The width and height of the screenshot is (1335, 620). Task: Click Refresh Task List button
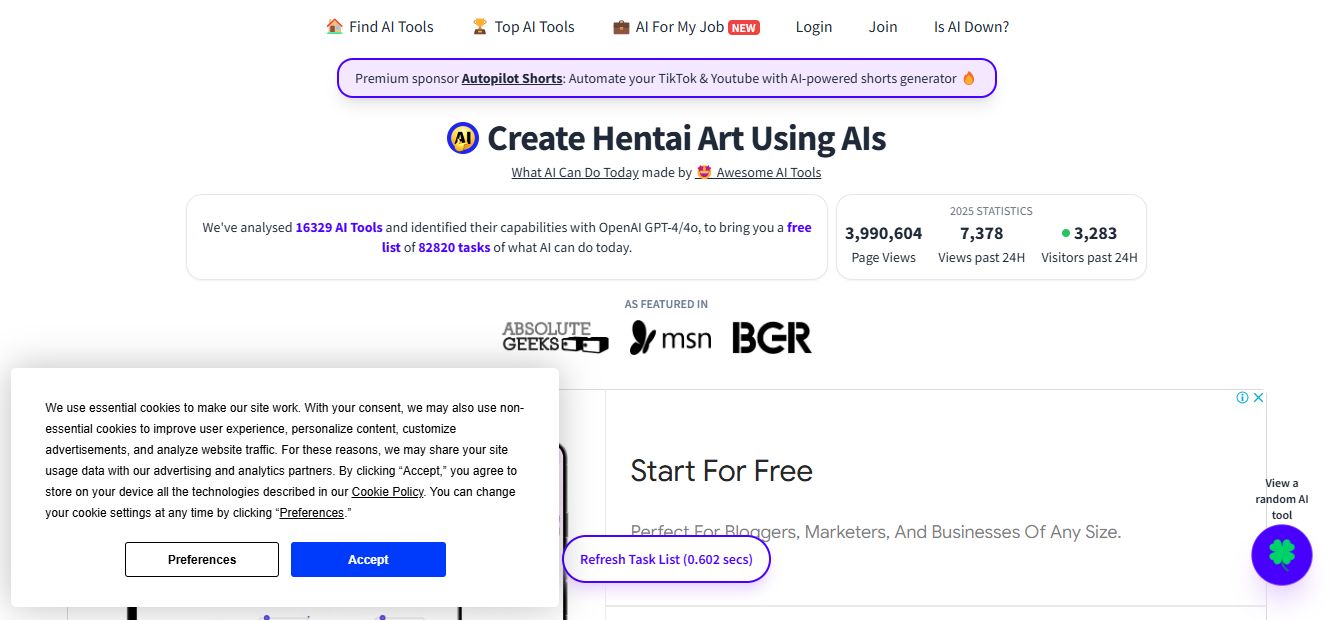666,559
